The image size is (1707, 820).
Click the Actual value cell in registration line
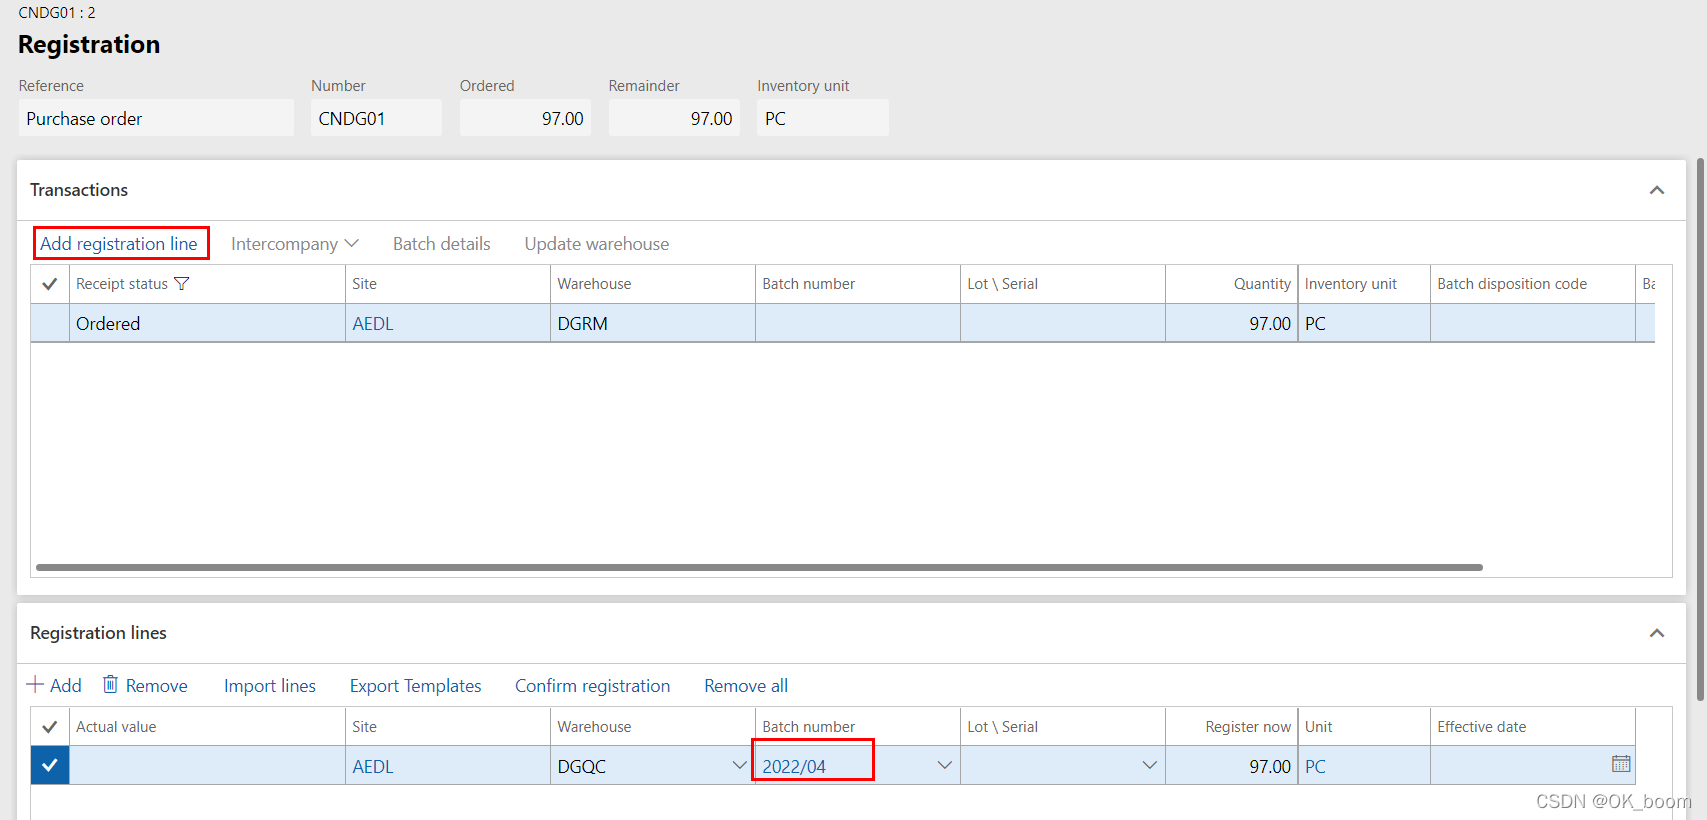[x=207, y=766]
